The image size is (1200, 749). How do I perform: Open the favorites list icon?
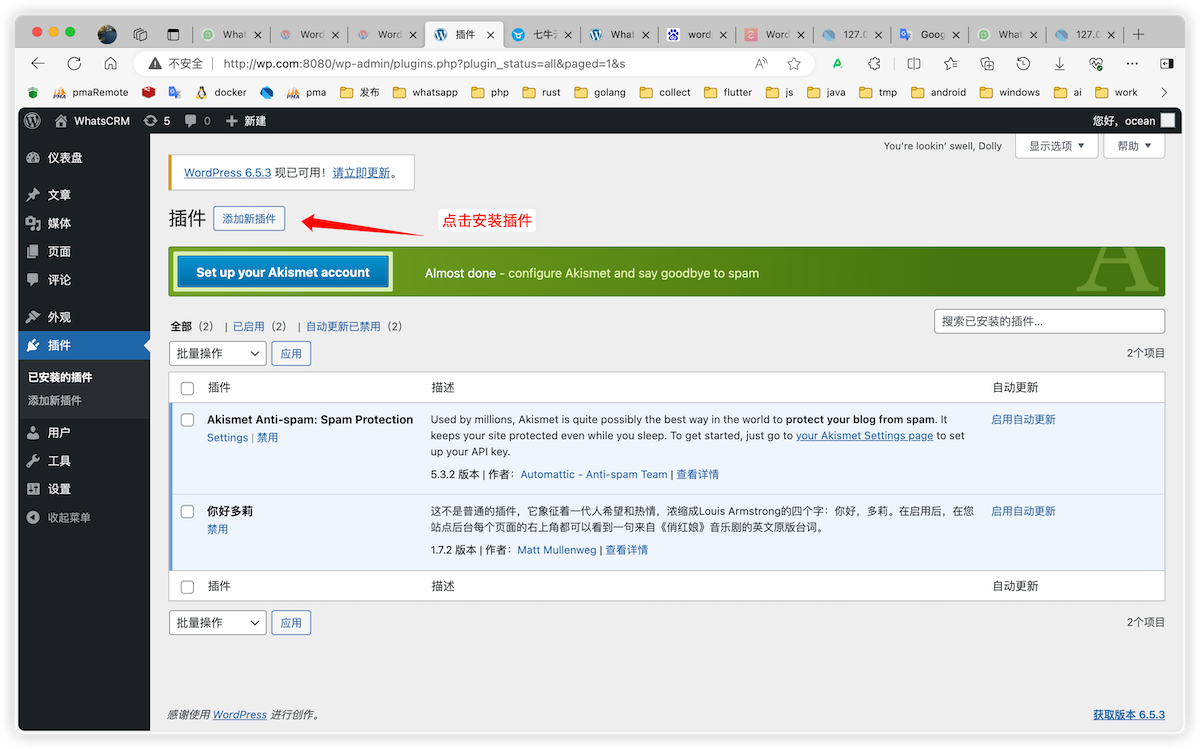pos(951,63)
